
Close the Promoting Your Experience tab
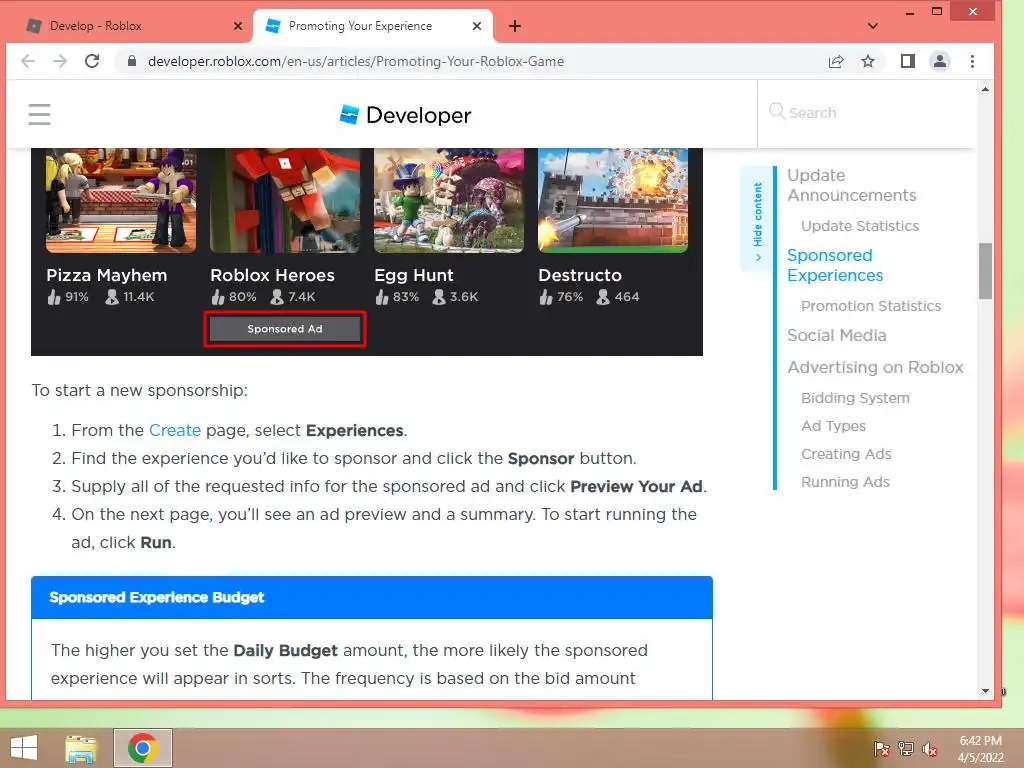(477, 26)
